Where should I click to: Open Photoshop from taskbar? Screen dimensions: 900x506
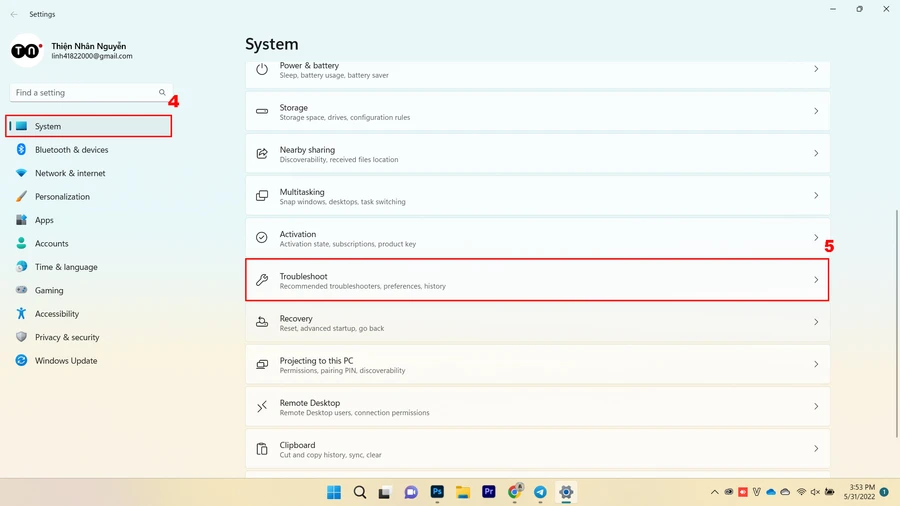coord(437,492)
